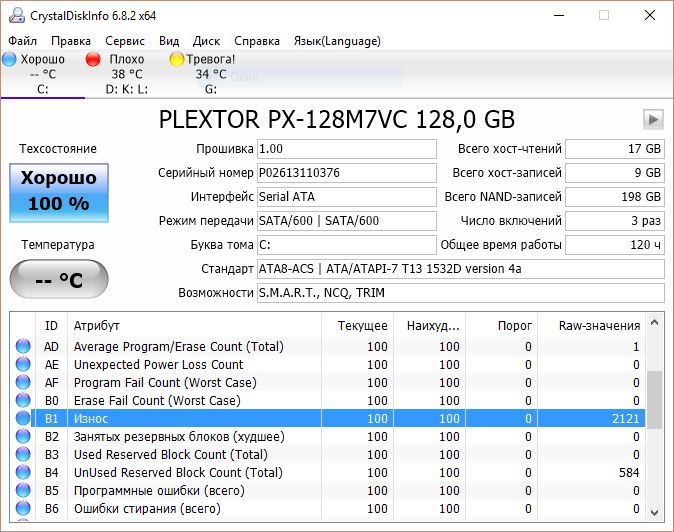Click the Интерфейс field Serial ATA
Screen dimensions: 674x532
347,197
